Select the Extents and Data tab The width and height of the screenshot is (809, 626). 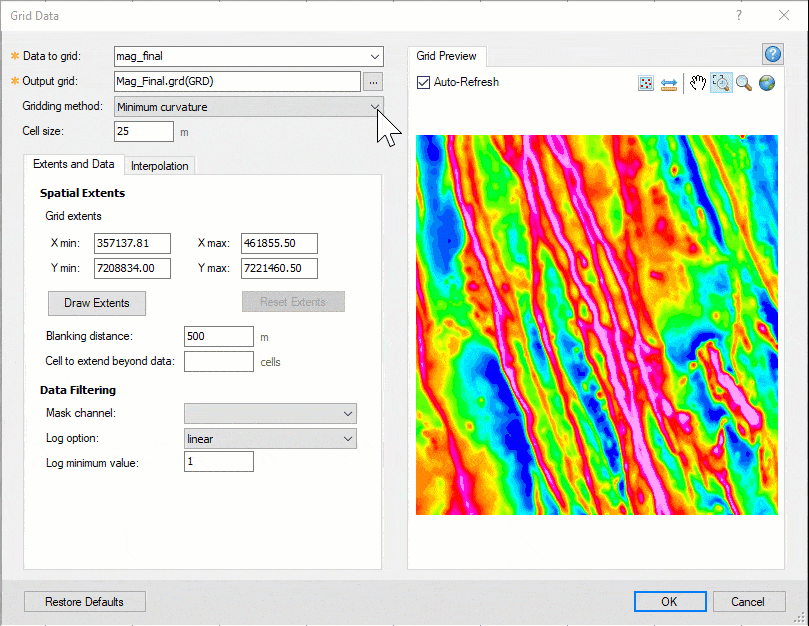(x=74, y=165)
